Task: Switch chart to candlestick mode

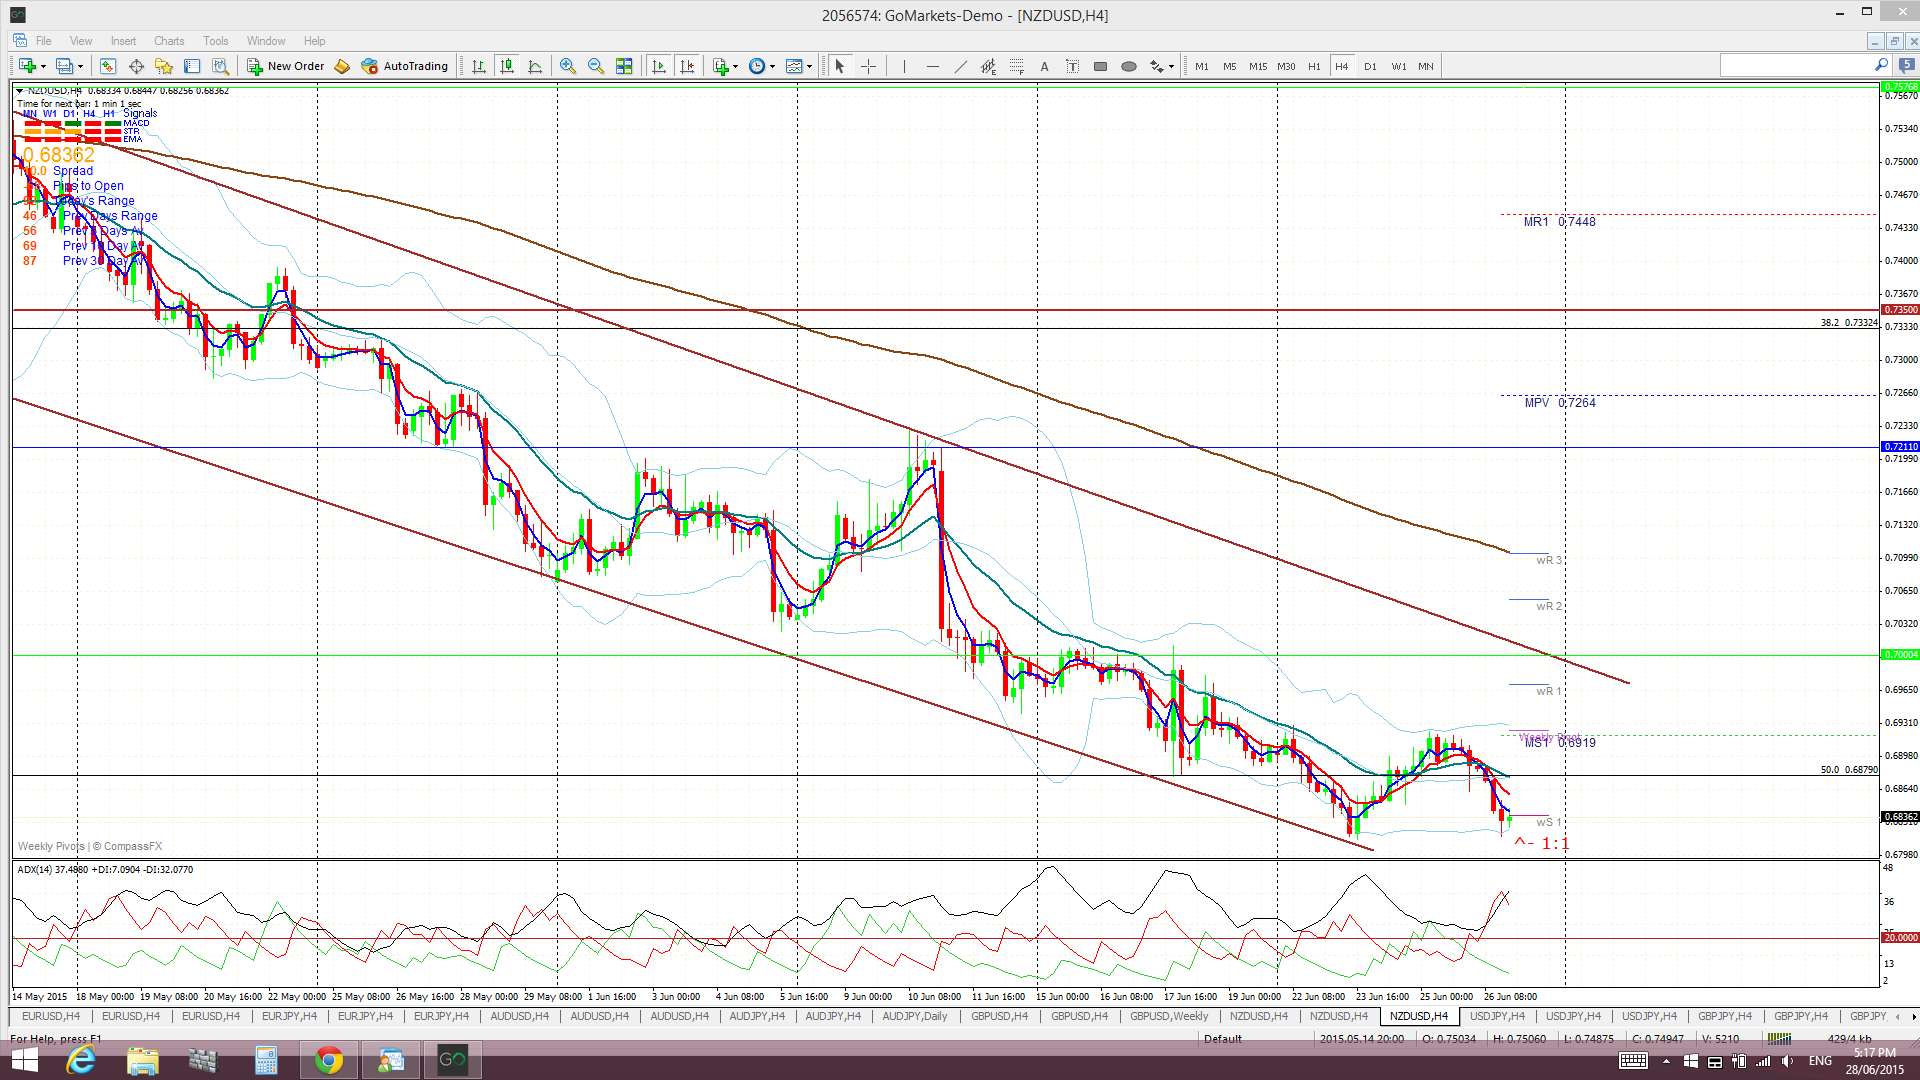Action: pos(507,66)
